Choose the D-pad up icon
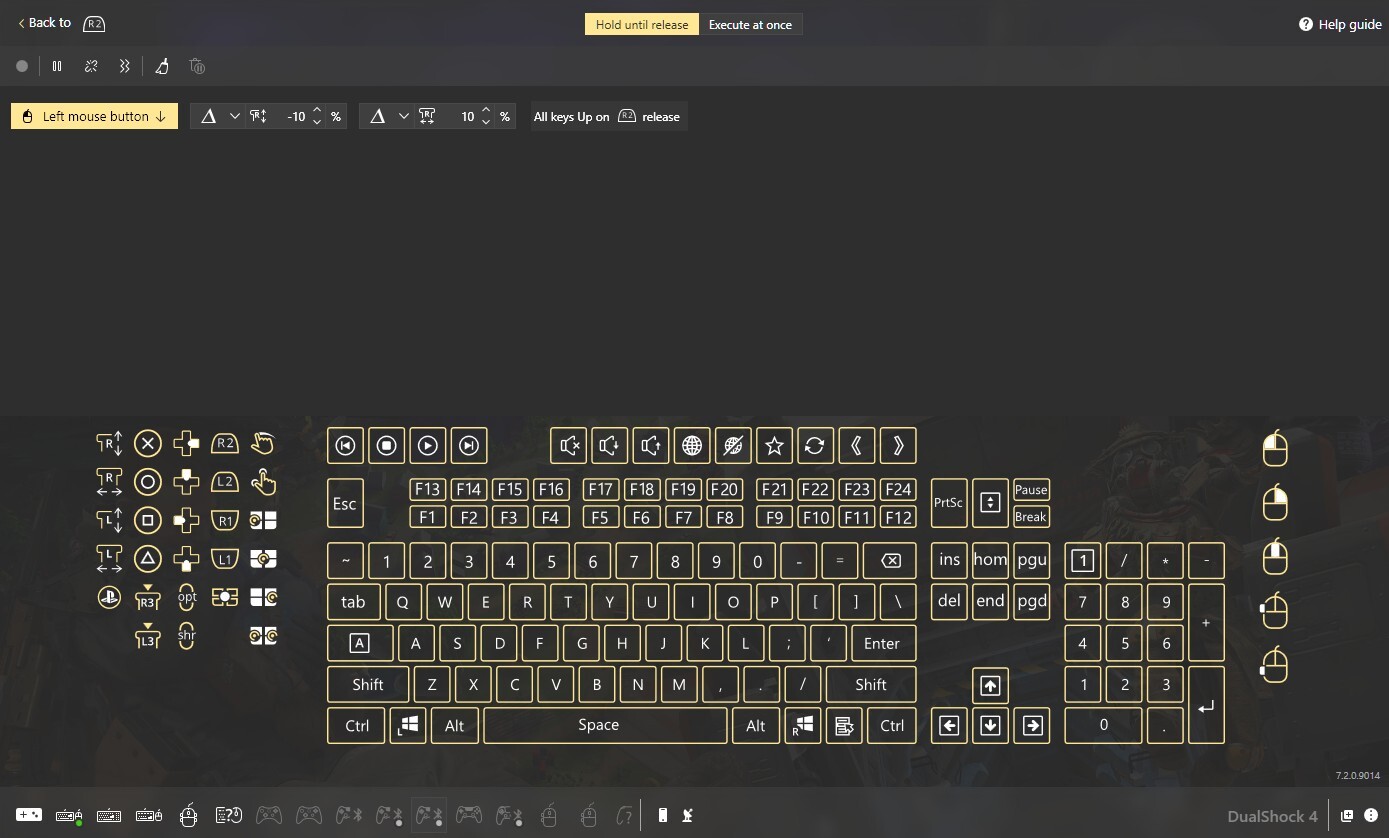This screenshot has width=1389, height=838. (186, 482)
